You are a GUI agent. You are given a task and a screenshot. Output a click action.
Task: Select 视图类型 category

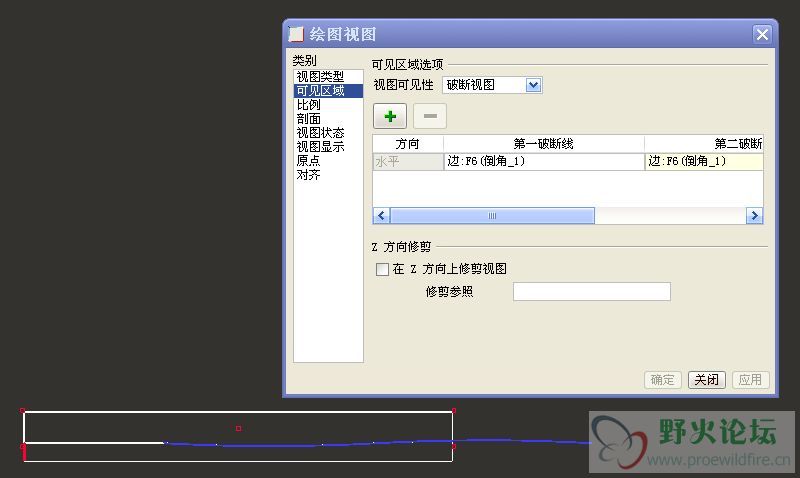(320, 77)
